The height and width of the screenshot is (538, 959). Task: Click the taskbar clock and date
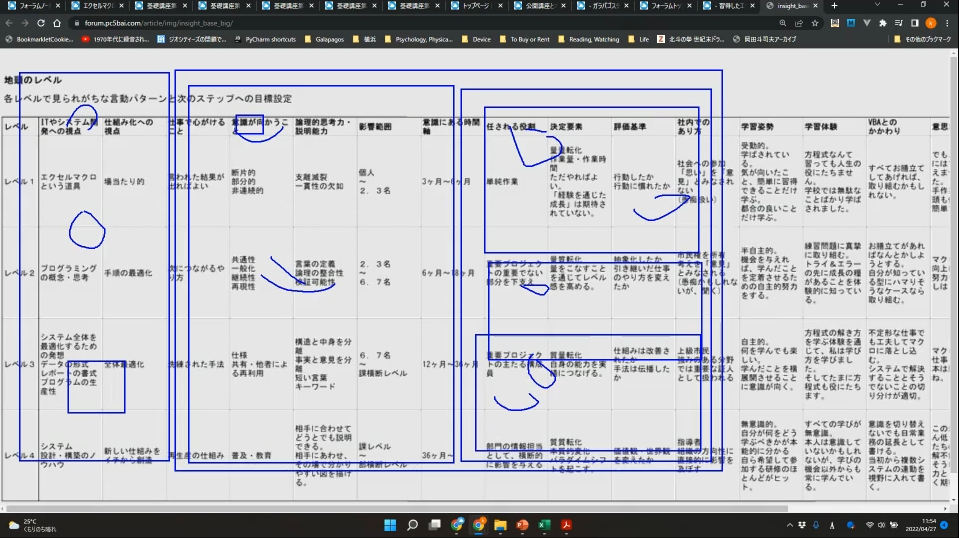pos(921,525)
